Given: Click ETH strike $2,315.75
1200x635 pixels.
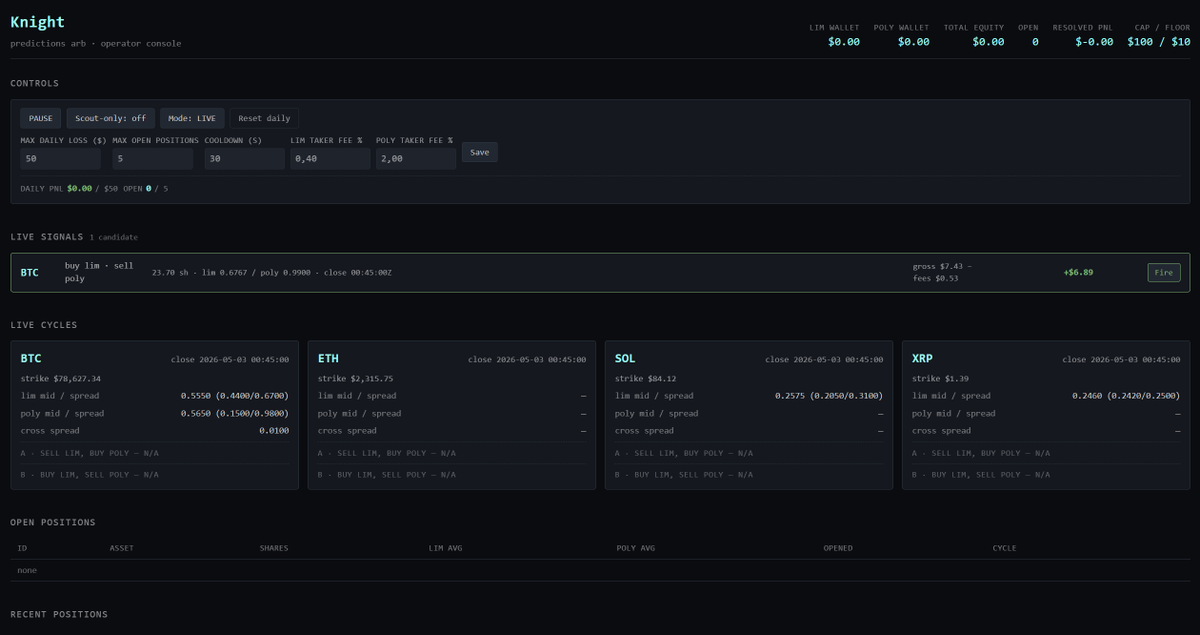Looking at the screenshot, I should pos(355,379).
